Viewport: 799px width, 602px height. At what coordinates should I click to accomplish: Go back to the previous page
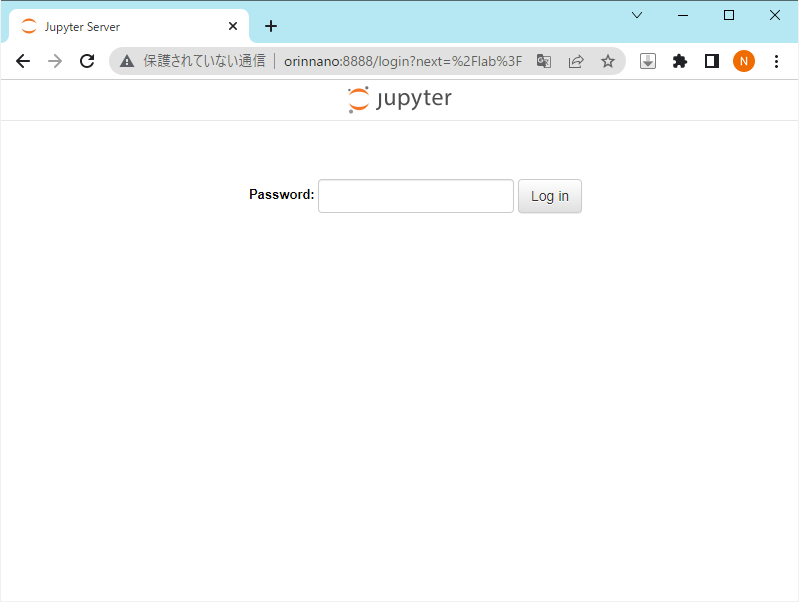pyautogui.click(x=23, y=61)
